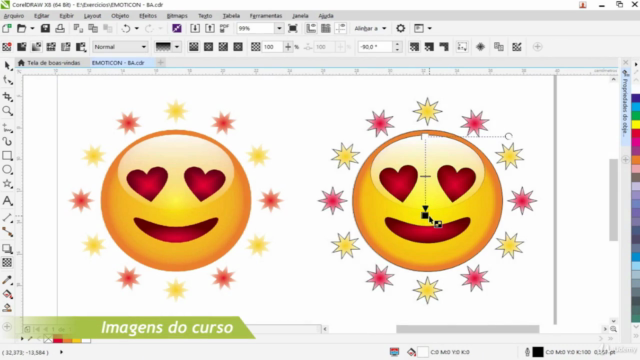Select the Transparency checkerboard tool
640x360 pixels.
coord(7,262)
